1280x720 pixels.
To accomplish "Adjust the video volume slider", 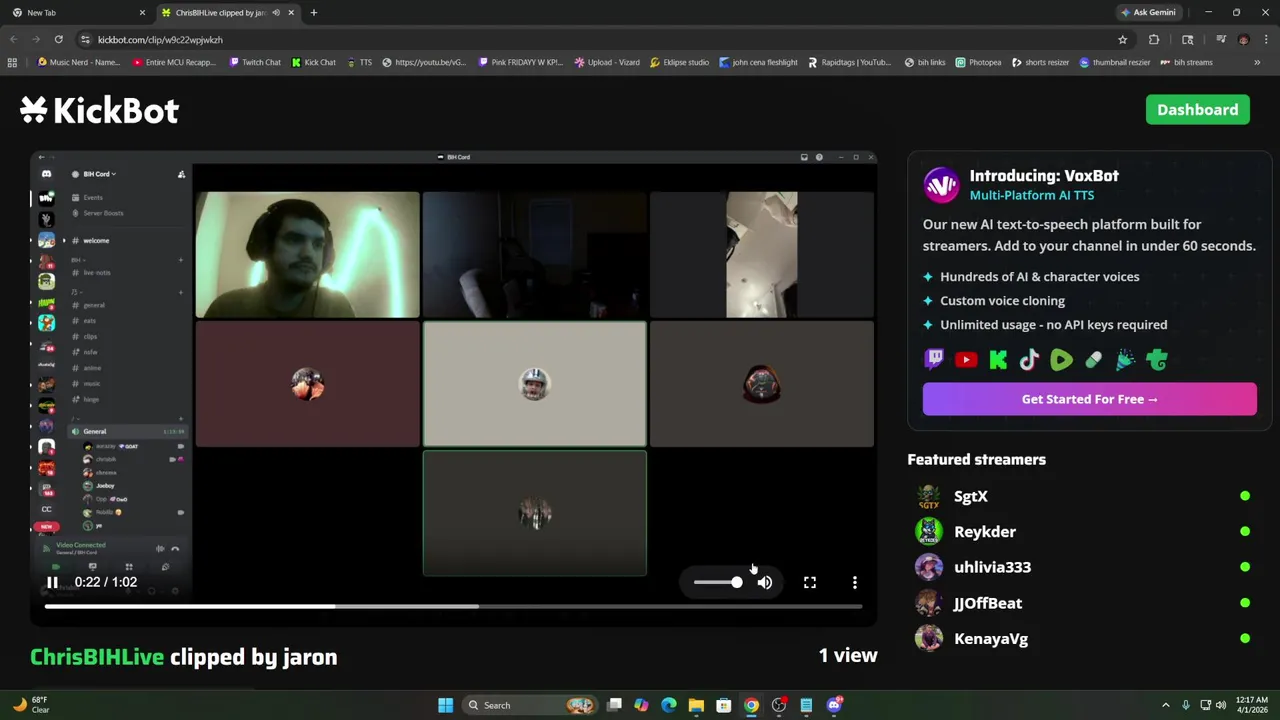I will [x=718, y=582].
